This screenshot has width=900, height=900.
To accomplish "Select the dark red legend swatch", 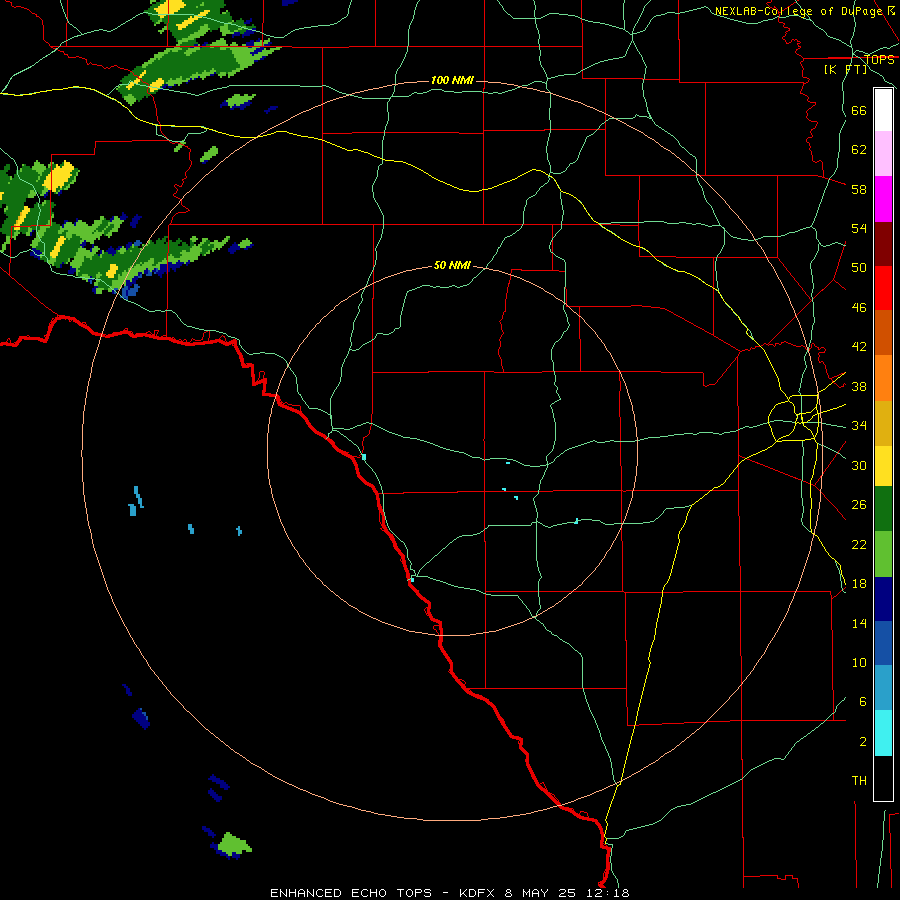I will pyautogui.click(x=883, y=244).
